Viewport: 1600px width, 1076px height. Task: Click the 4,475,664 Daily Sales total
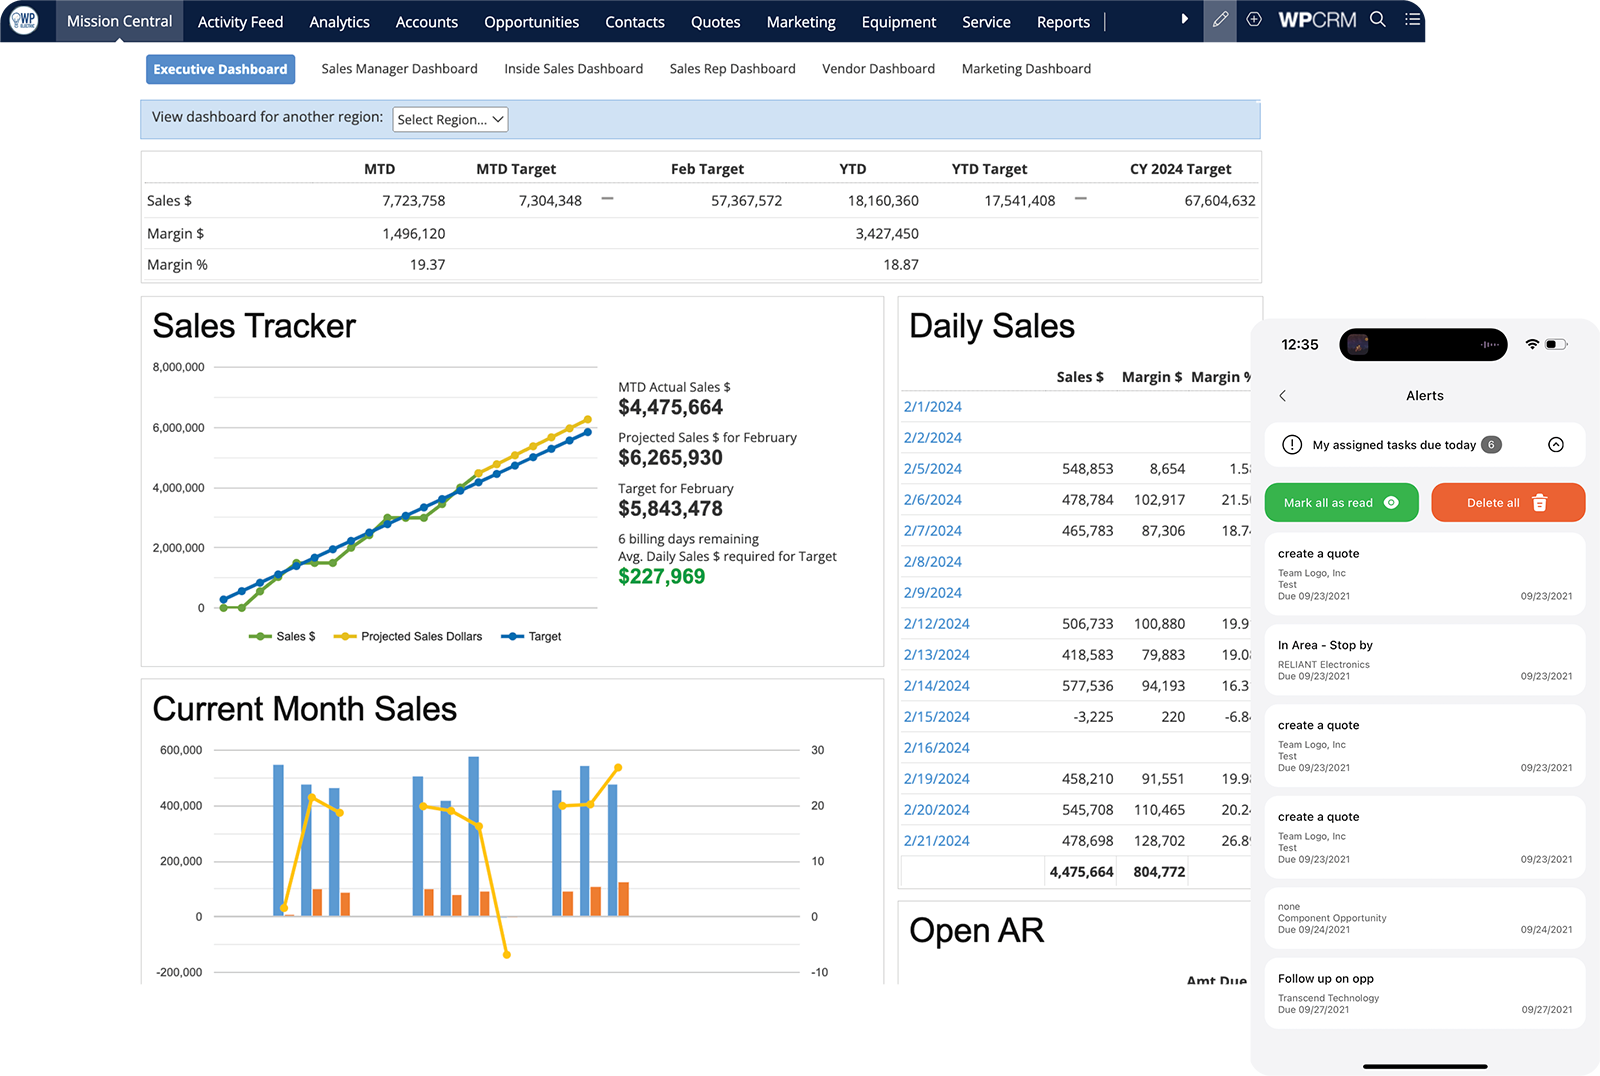(1081, 872)
